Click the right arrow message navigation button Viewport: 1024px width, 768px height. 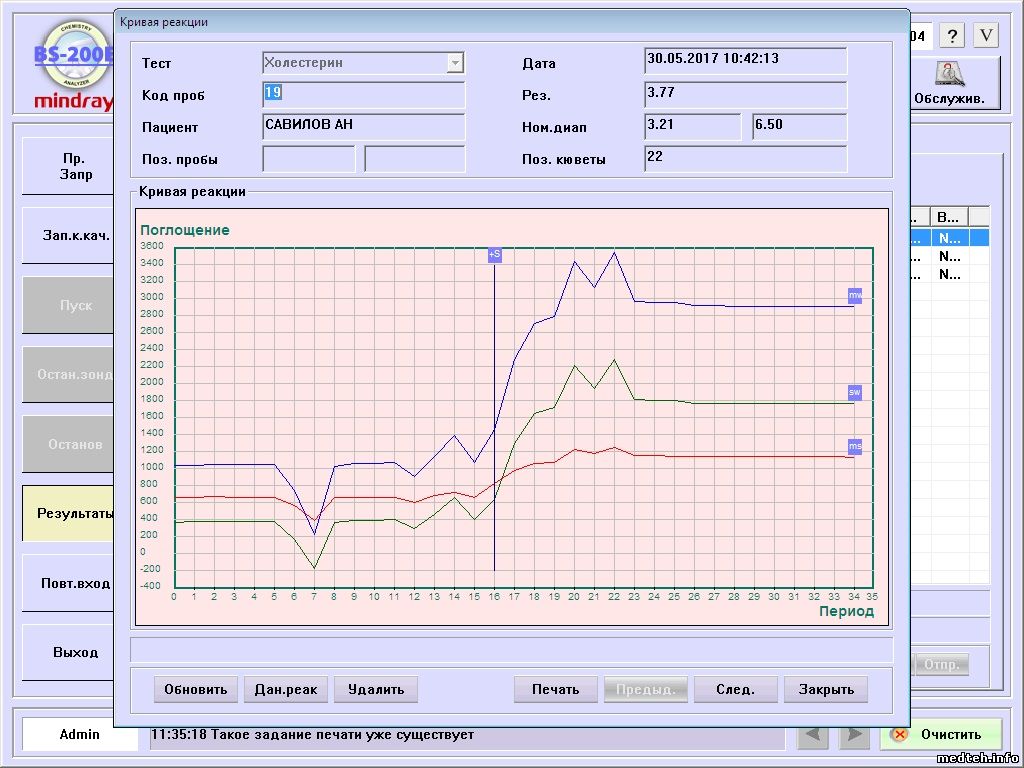(853, 735)
